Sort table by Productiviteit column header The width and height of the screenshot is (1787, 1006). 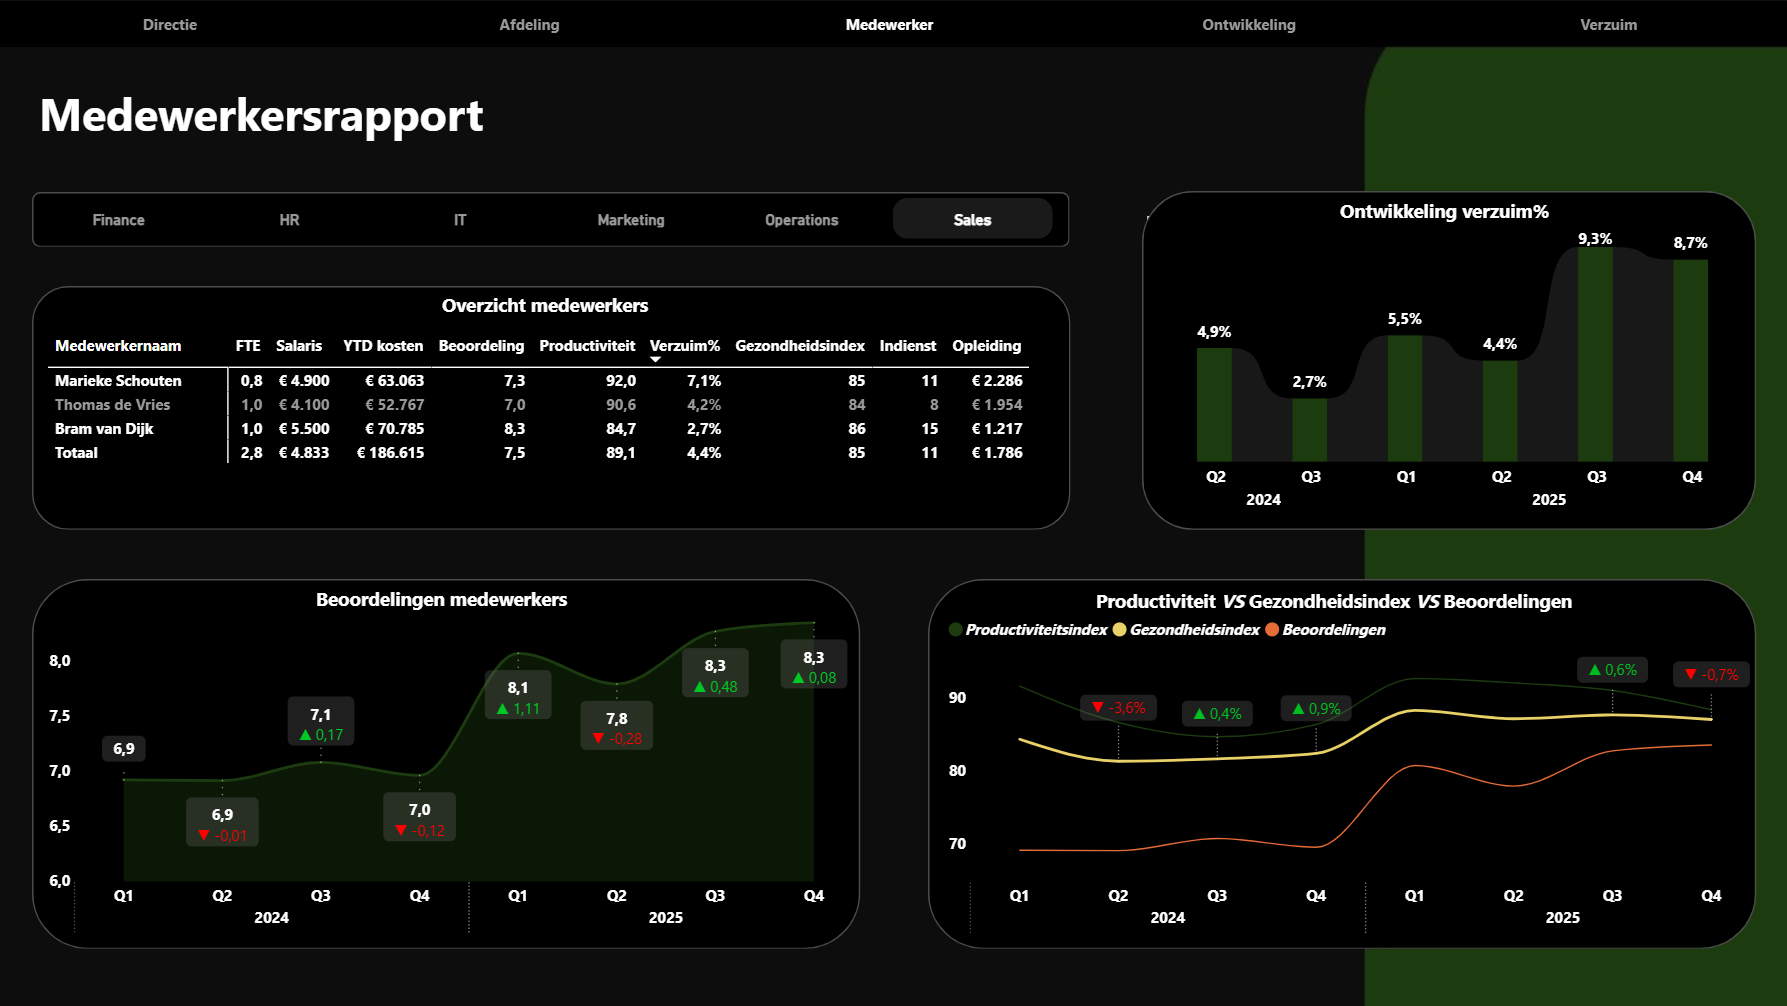point(587,346)
